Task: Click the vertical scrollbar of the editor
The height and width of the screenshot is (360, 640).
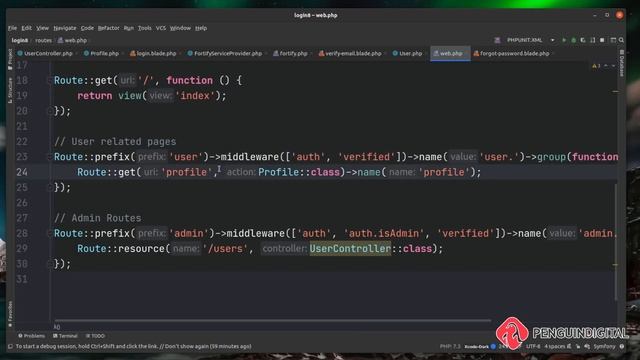Action: click(615, 242)
